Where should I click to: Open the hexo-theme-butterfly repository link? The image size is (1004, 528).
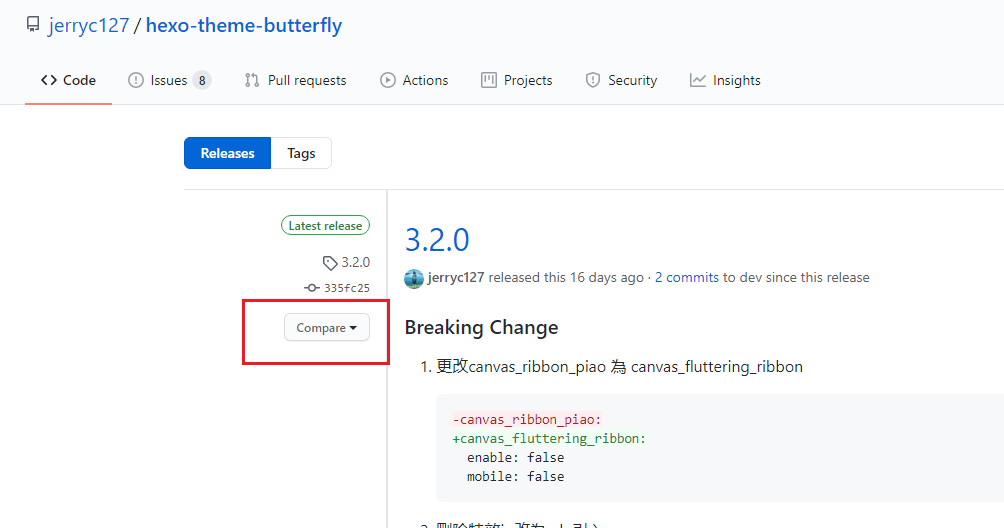pos(244,26)
